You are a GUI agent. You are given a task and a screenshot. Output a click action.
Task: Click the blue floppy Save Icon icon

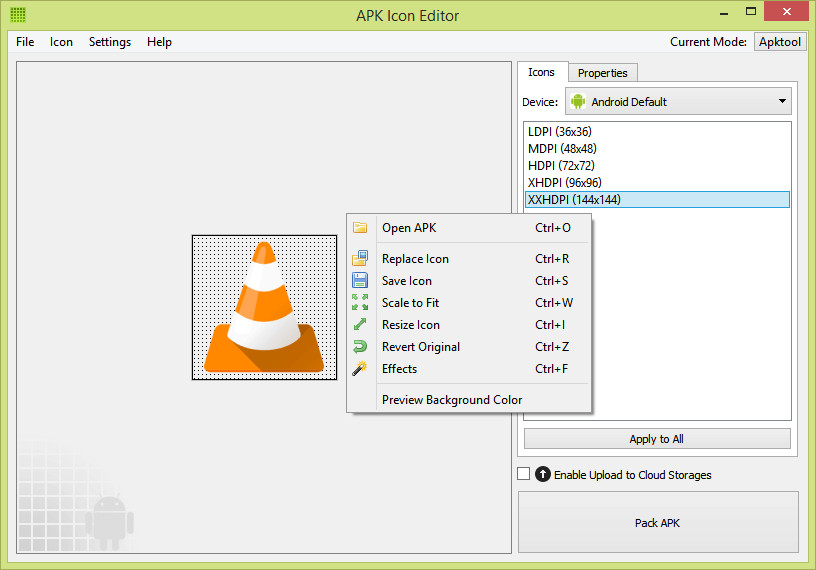[x=360, y=281]
